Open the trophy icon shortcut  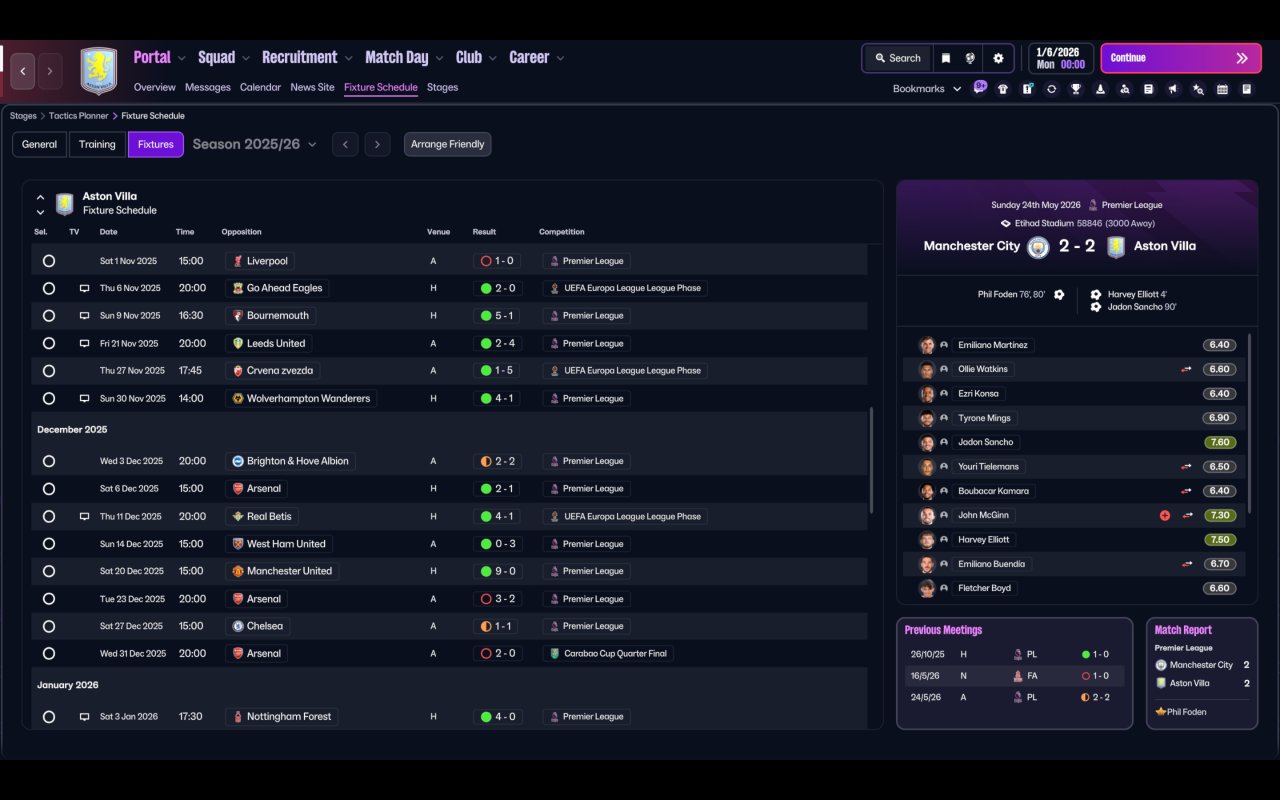point(1076,89)
